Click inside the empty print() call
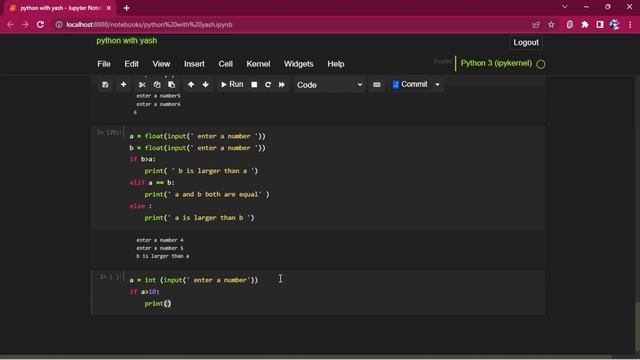The height and width of the screenshot is (360, 640). 167,304
